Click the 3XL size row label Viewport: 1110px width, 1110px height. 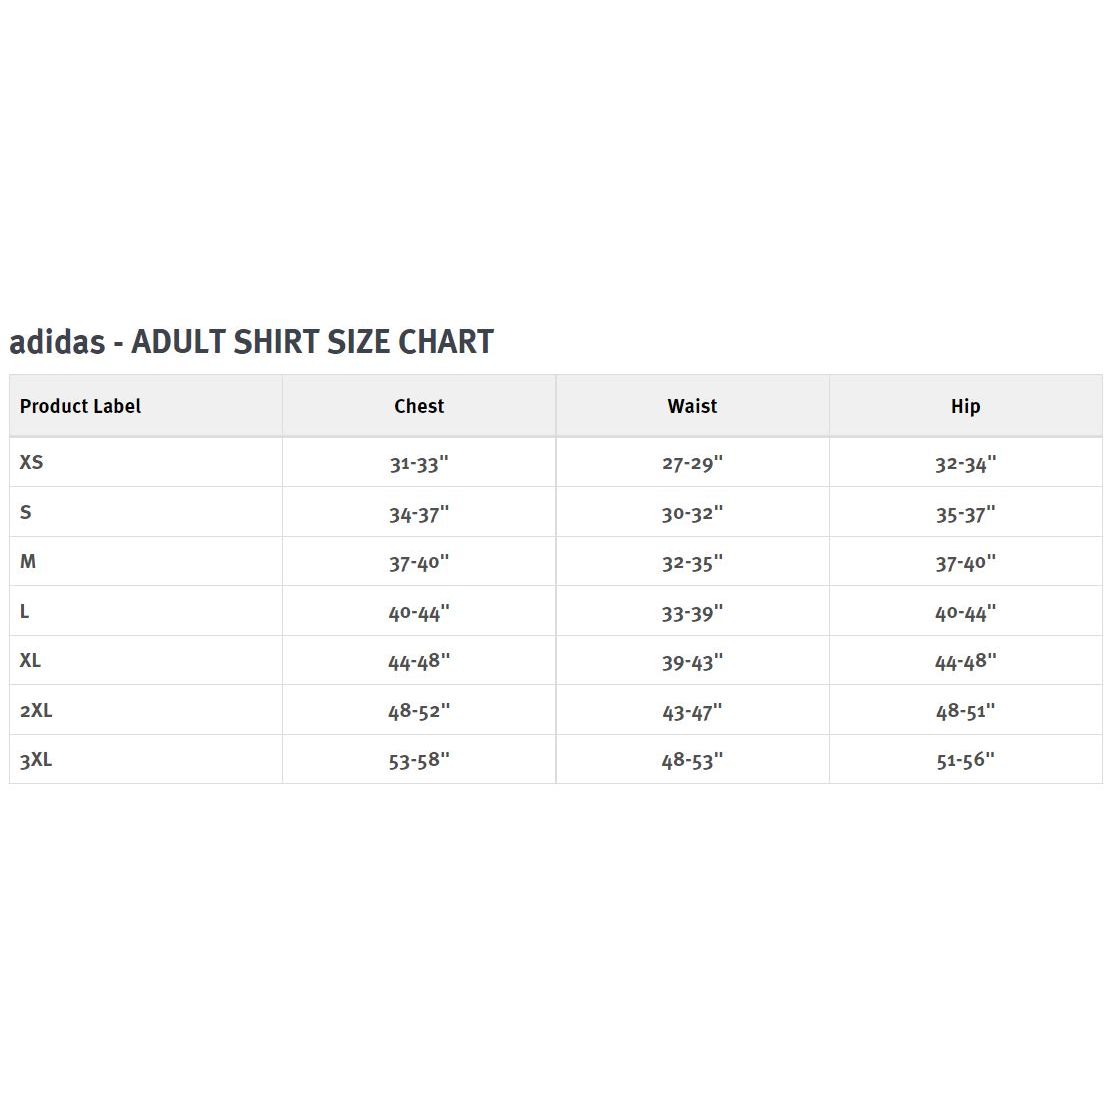click(36, 760)
